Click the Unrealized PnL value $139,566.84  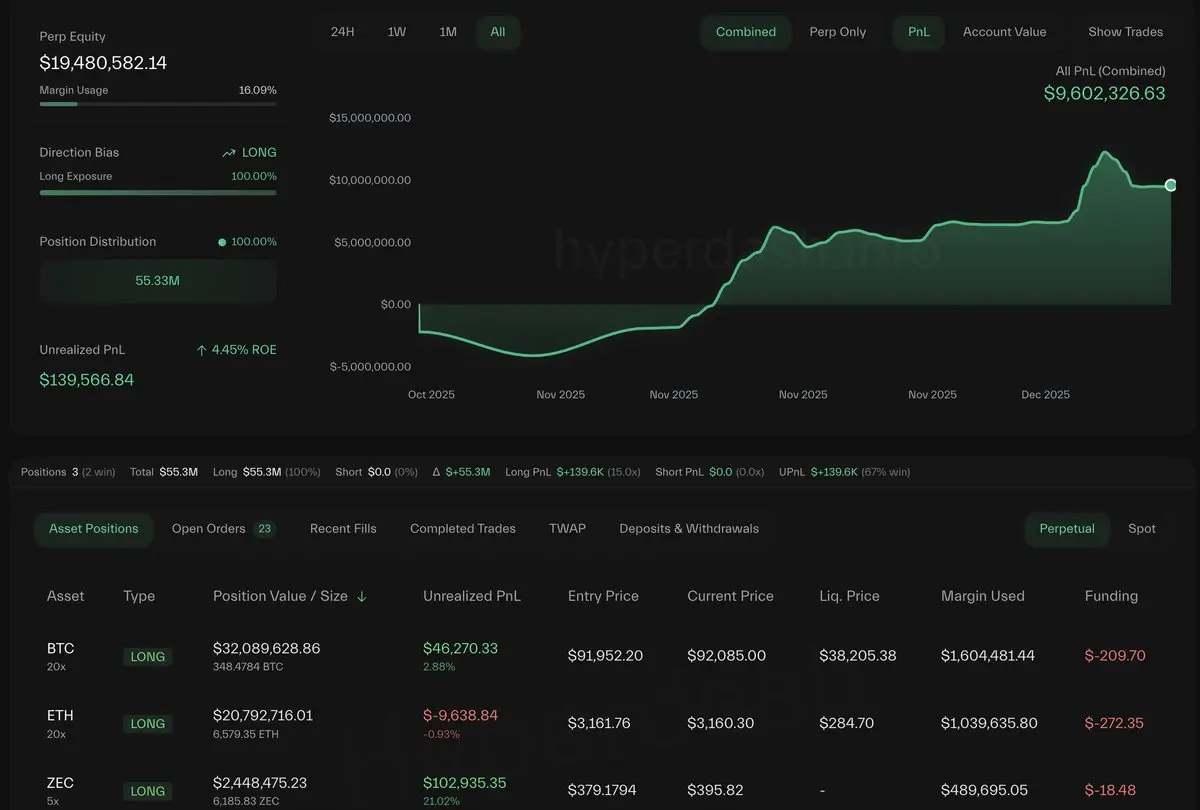(87, 380)
